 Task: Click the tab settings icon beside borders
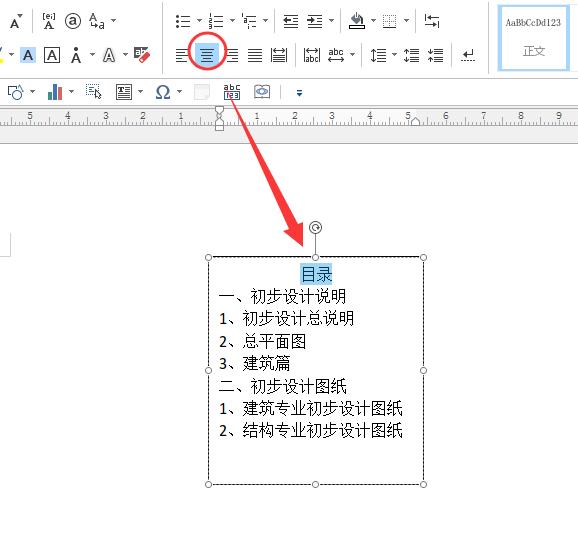click(432, 21)
